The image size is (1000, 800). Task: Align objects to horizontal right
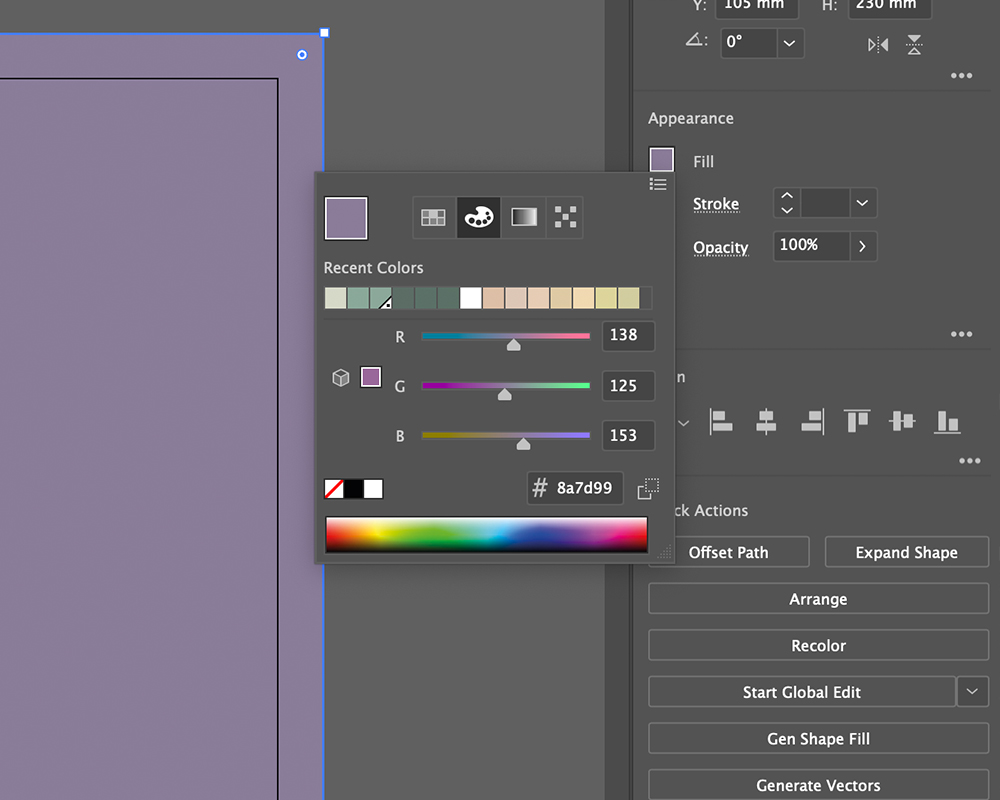(812, 422)
